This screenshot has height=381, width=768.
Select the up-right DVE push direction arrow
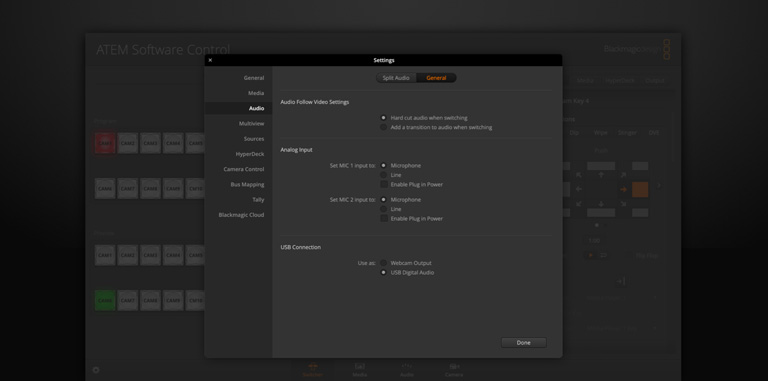point(623,175)
